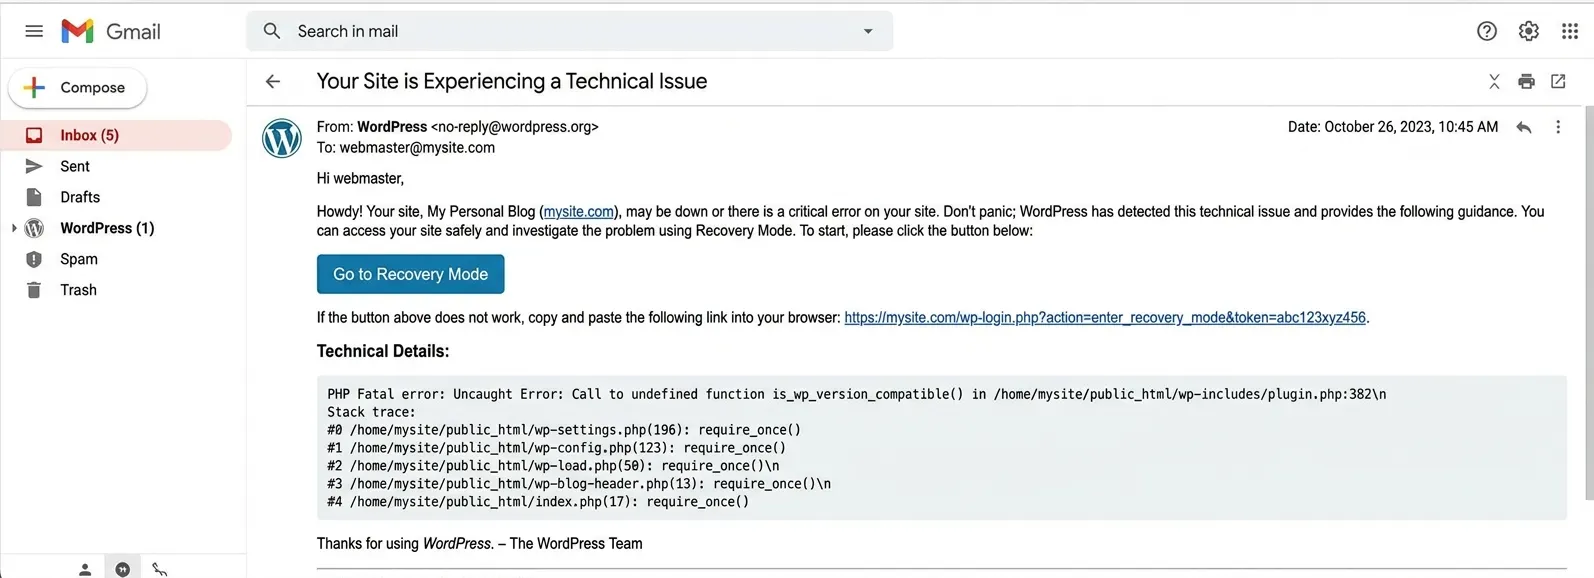Open the wp-login recovery mode URL link
This screenshot has height=578, width=1594.
pos(1105,318)
